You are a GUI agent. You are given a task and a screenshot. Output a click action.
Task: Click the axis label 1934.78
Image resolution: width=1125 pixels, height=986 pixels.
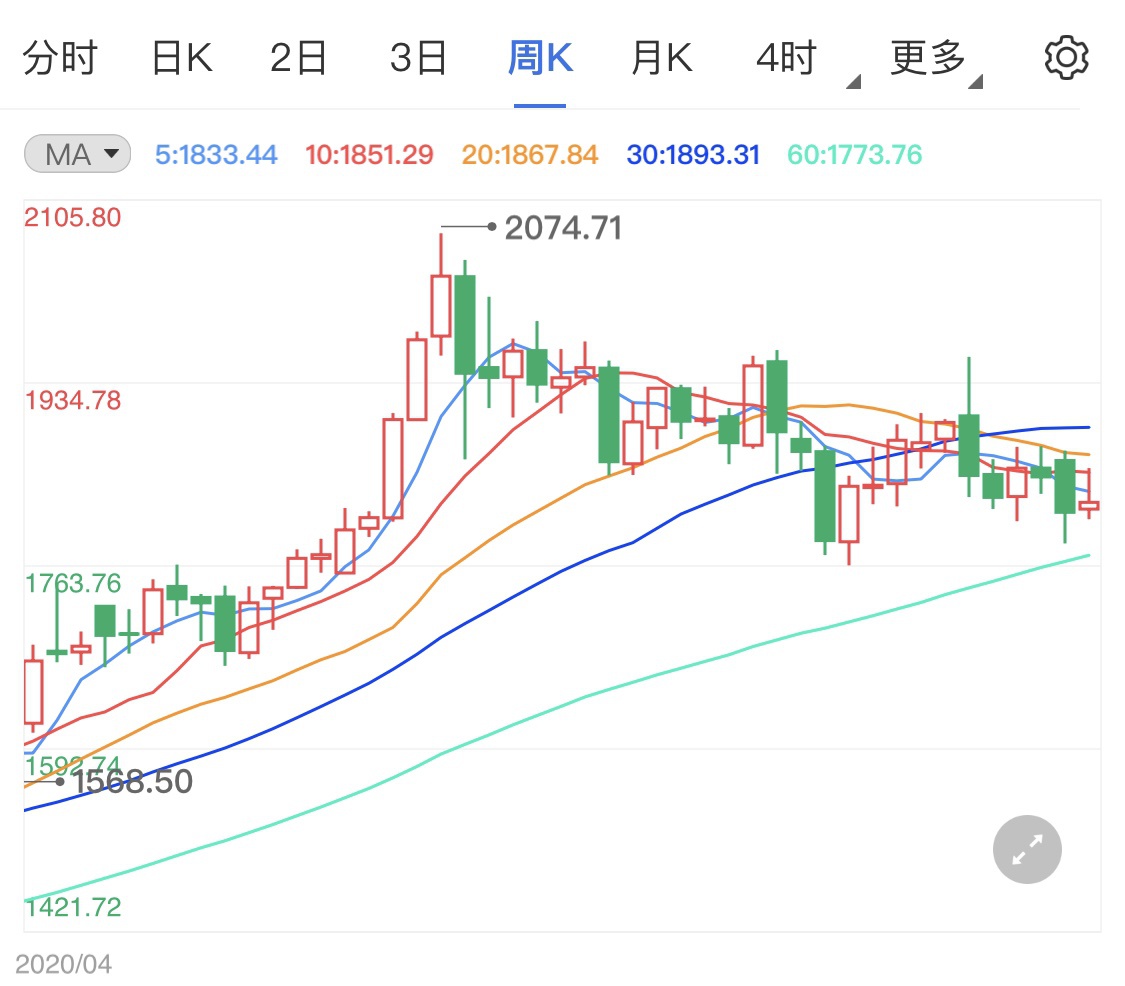point(72,400)
